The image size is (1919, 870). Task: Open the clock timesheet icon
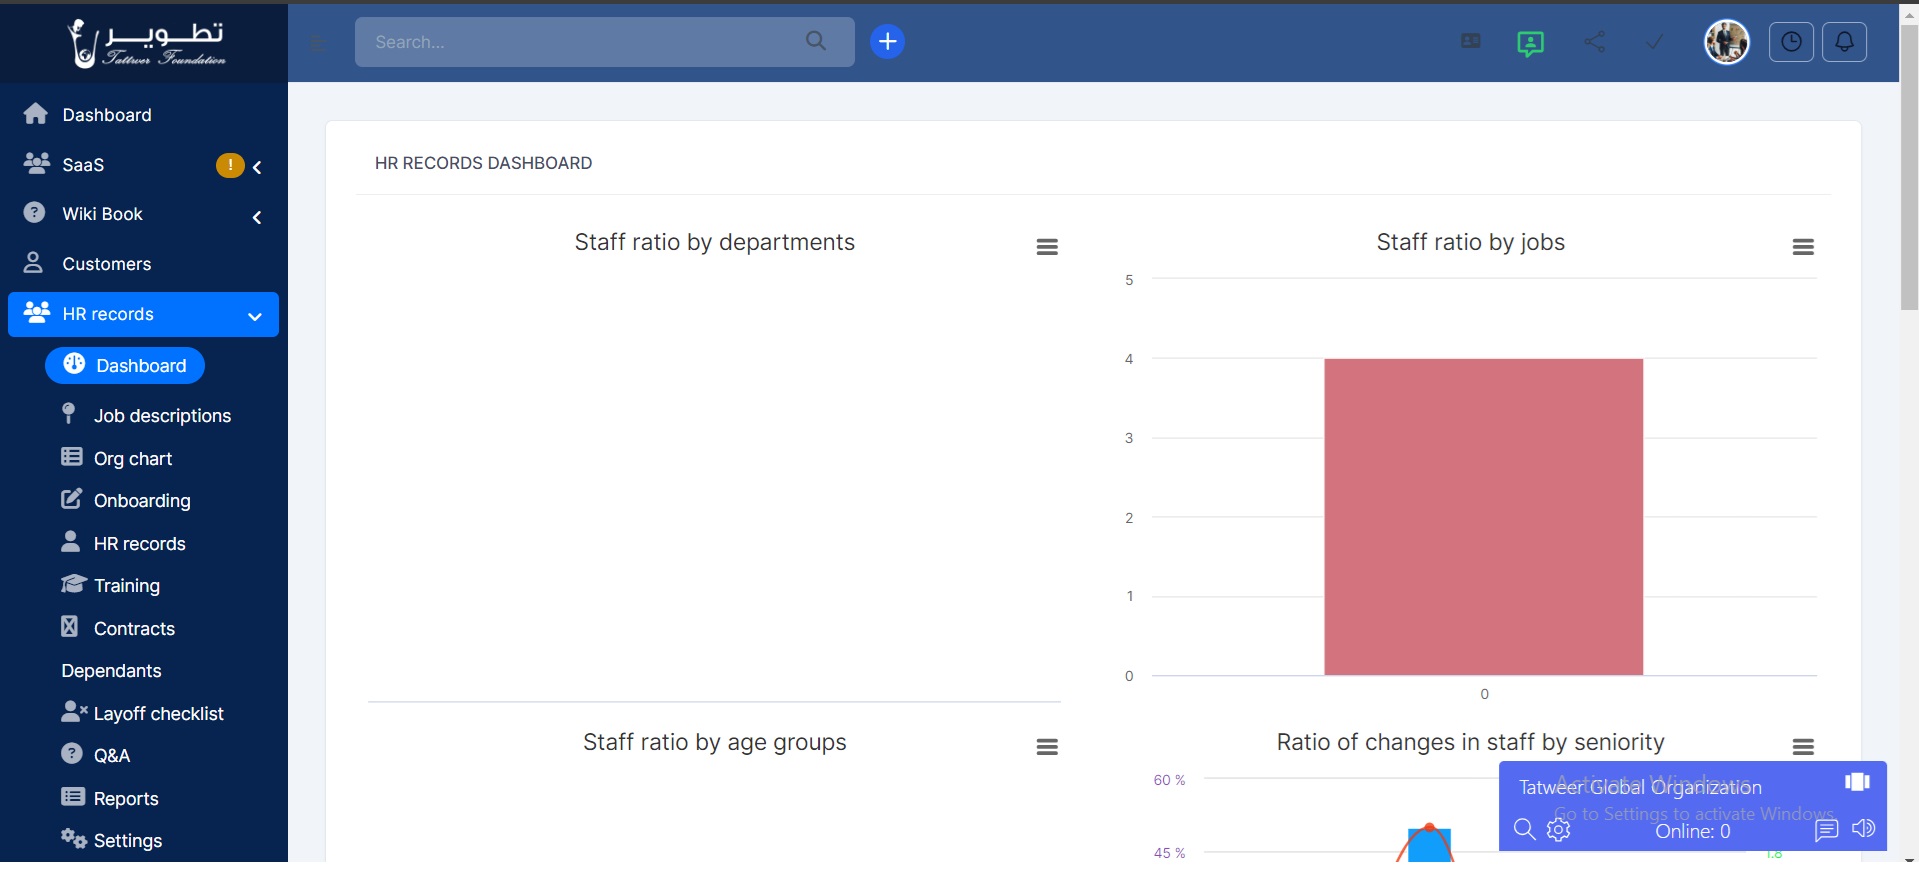pos(1790,42)
